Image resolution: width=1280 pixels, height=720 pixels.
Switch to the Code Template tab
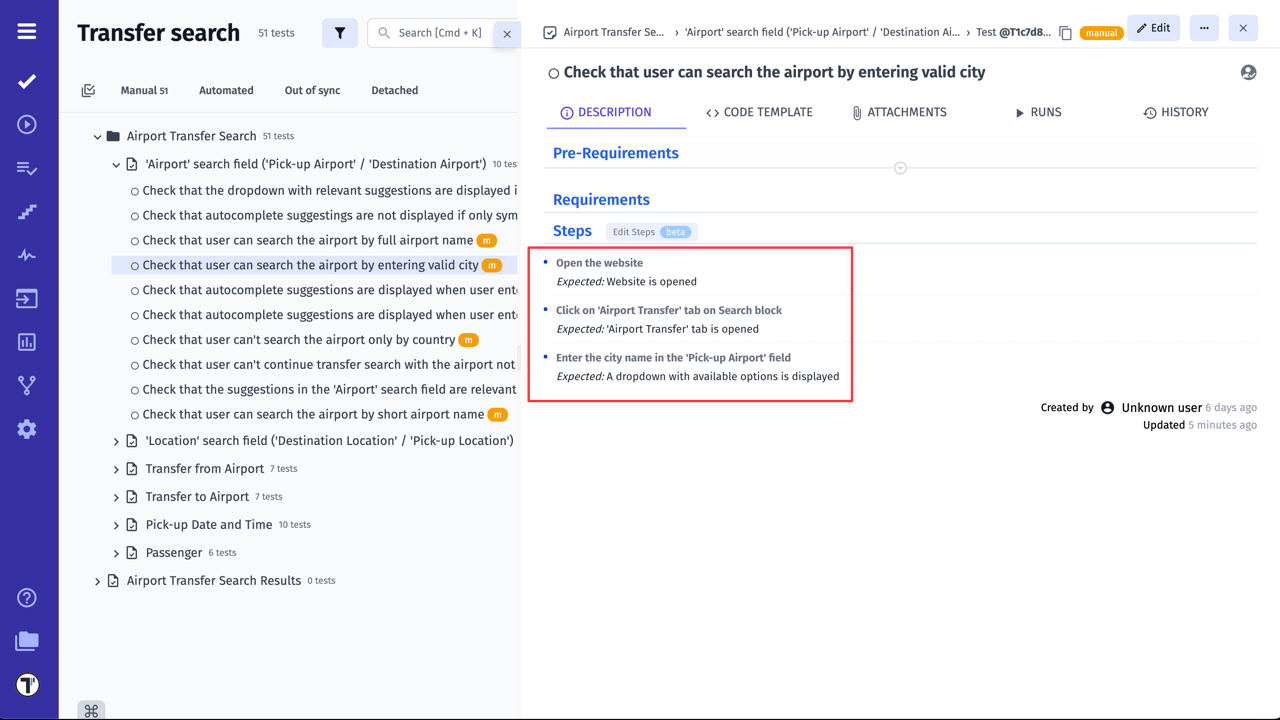pyautogui.click(x=759, y=113)
